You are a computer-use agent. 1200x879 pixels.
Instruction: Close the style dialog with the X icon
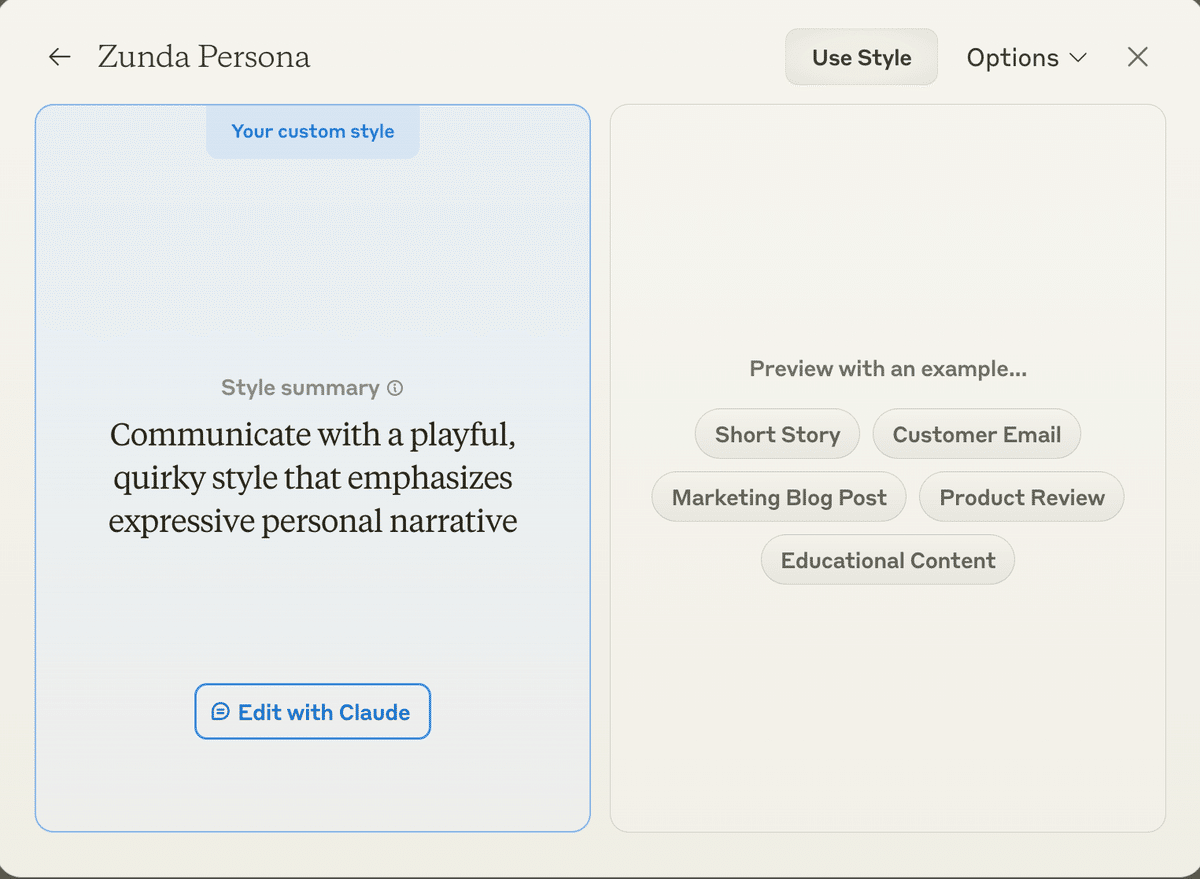pyautogui.click(x=1137, y=57)
